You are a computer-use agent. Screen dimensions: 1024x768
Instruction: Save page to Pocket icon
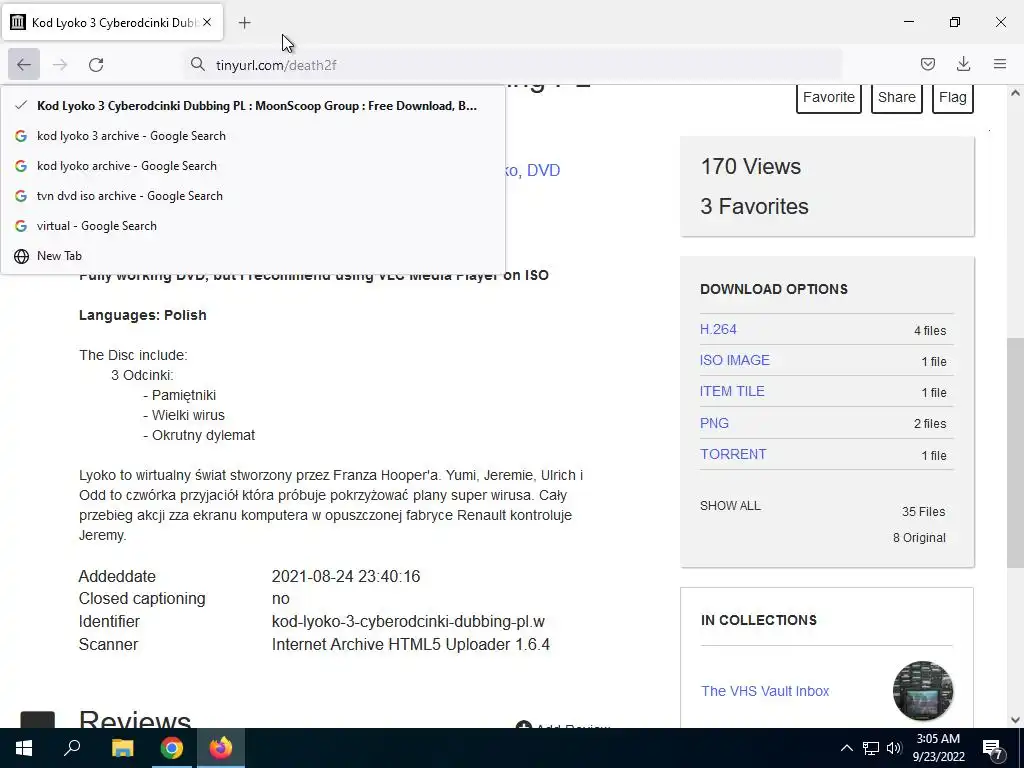click(927, 64)
